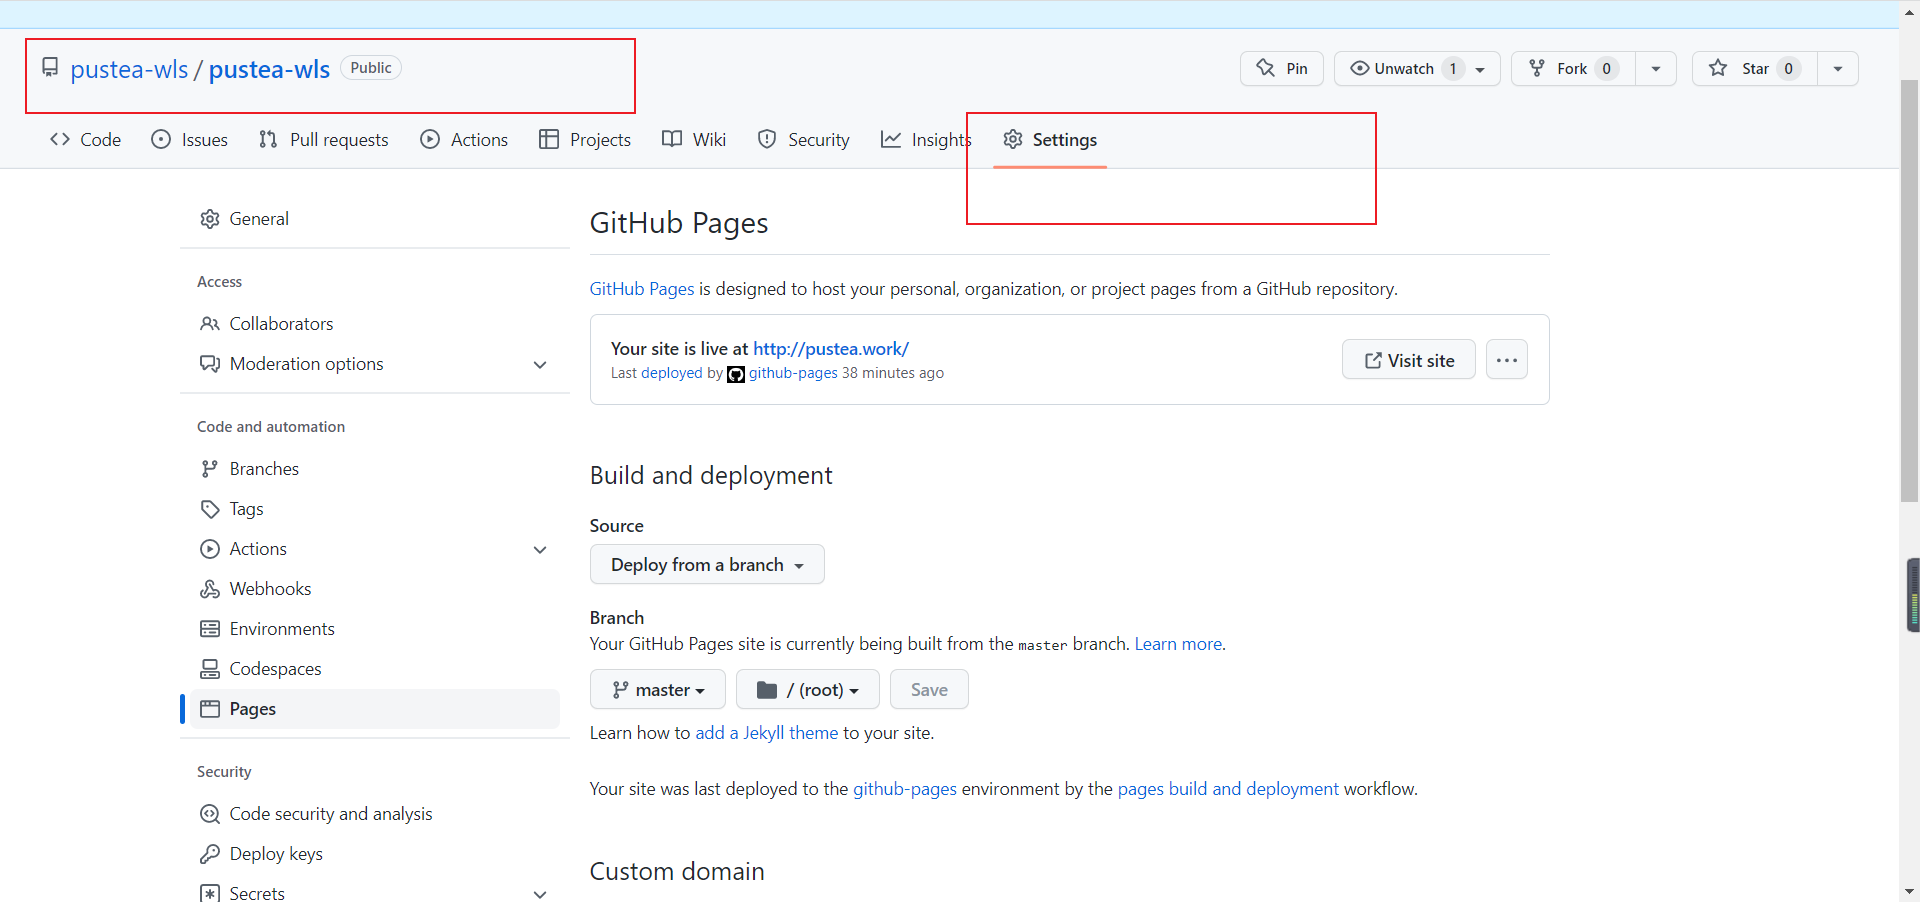This screenshot has width=1920, height=902.
Task: Open the master branch selector
Action: click(658, 690)
